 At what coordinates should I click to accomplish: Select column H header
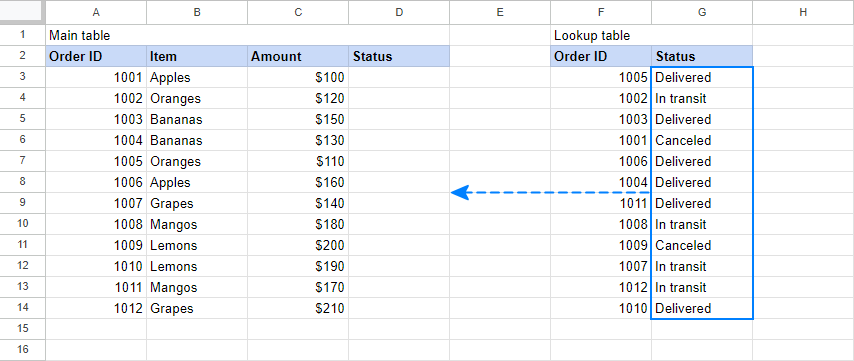(803, 12)
